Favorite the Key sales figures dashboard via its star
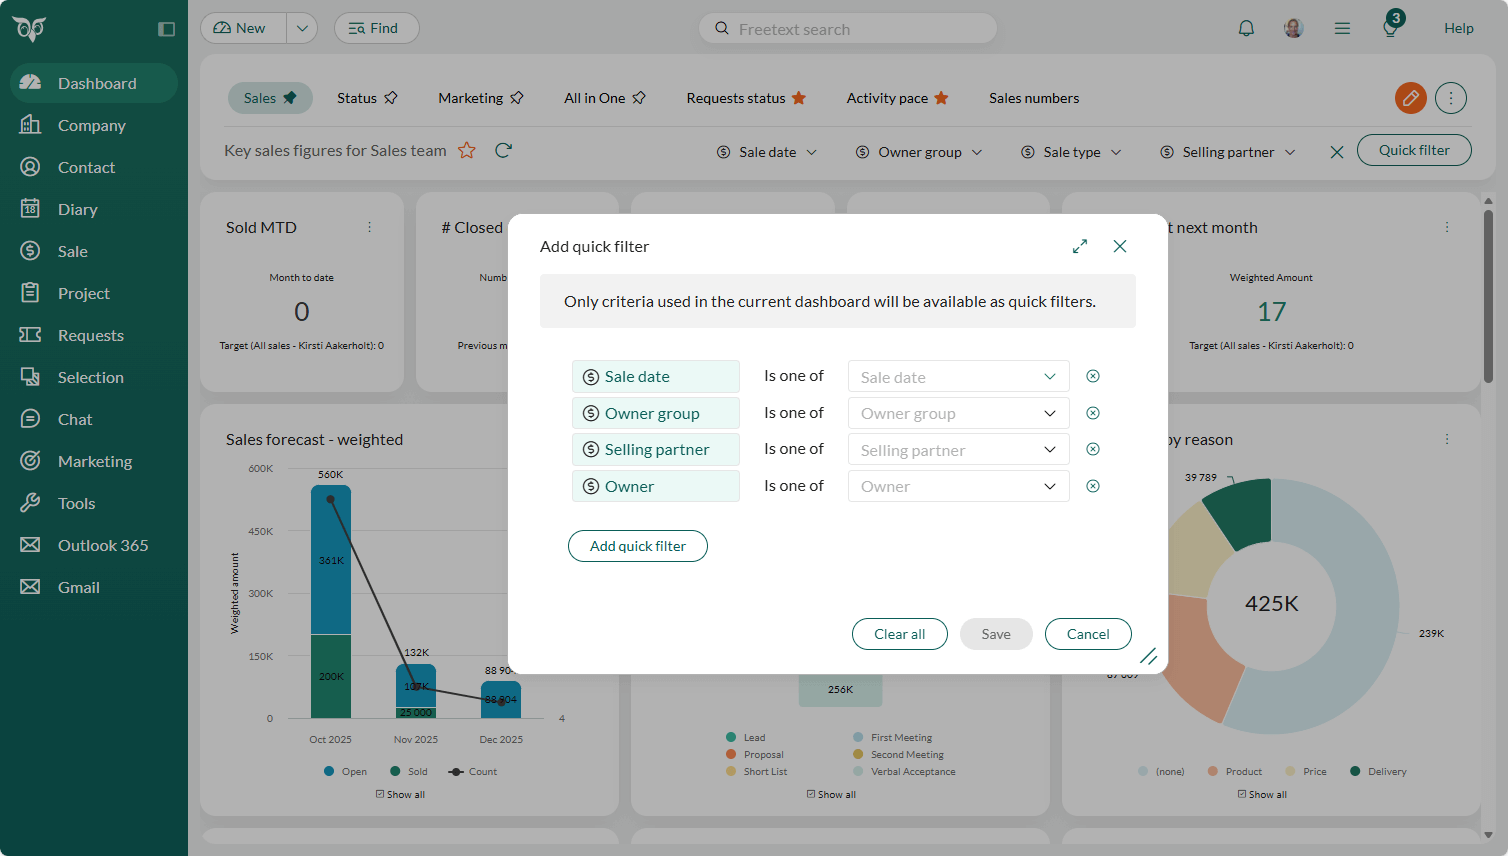The image size is (1508, 856). (x=467, y=150)
